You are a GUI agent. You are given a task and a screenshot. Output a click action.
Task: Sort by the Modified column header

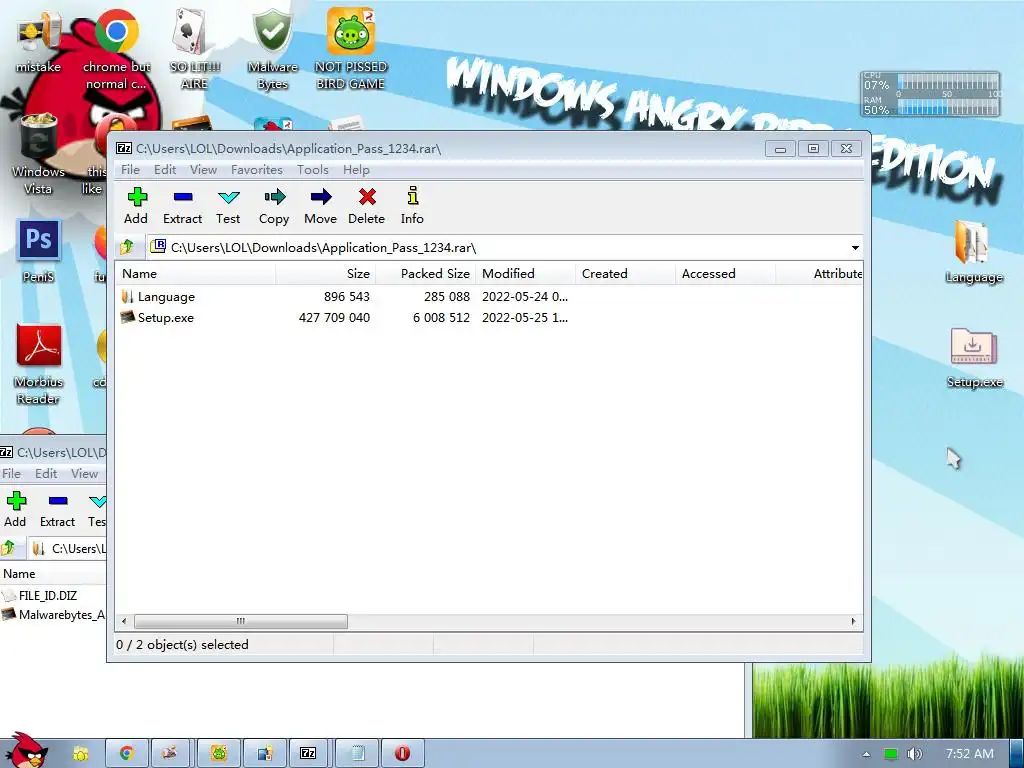tap(526, 274)
